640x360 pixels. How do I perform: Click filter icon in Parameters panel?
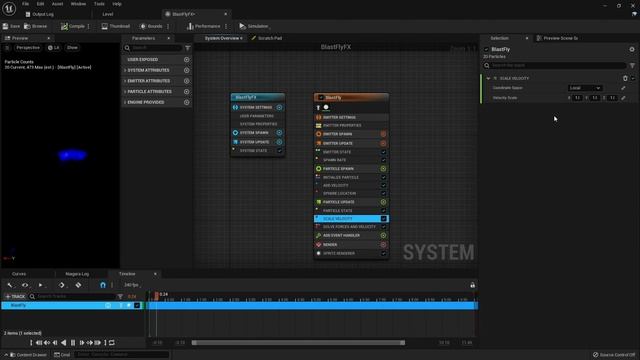point(188,48)
